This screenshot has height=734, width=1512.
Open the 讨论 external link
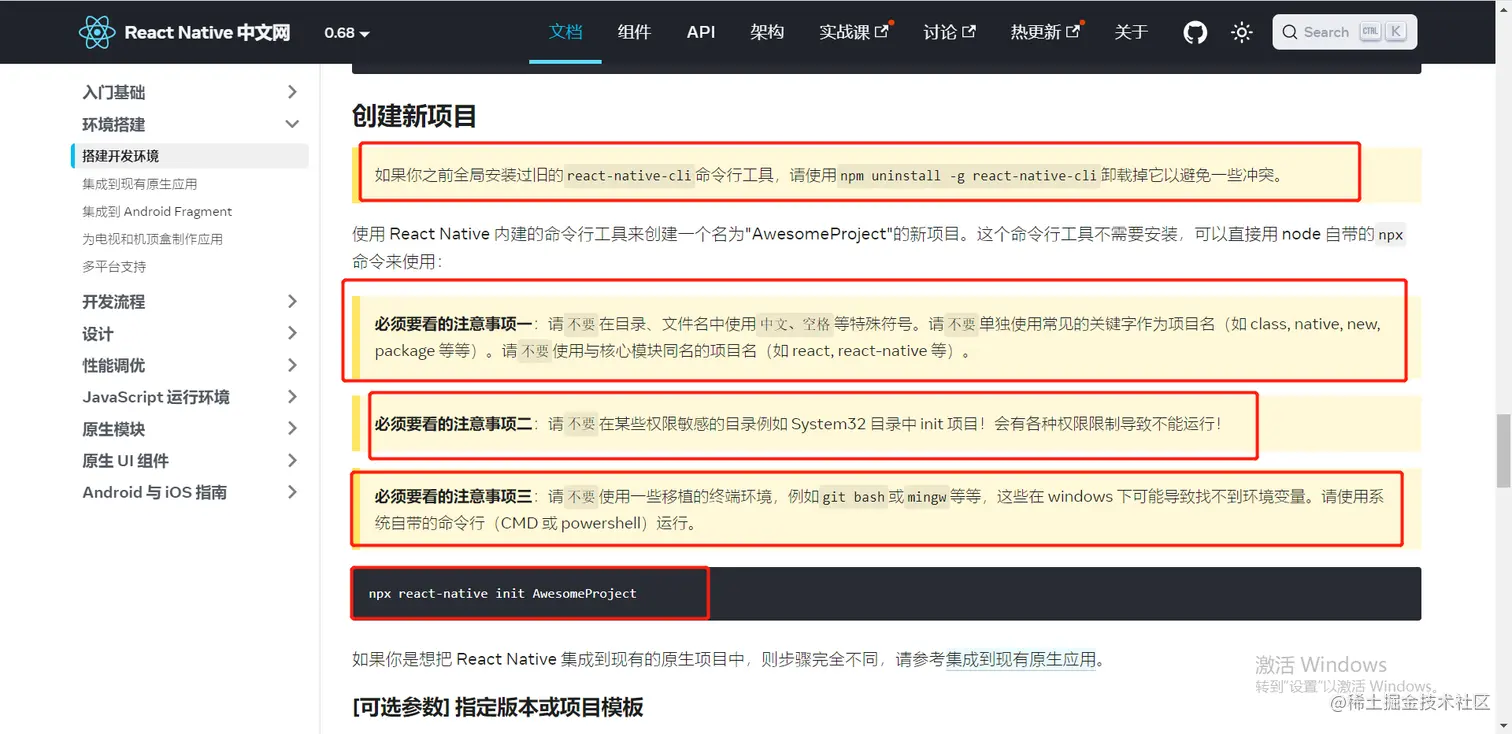tap(950, 32)
